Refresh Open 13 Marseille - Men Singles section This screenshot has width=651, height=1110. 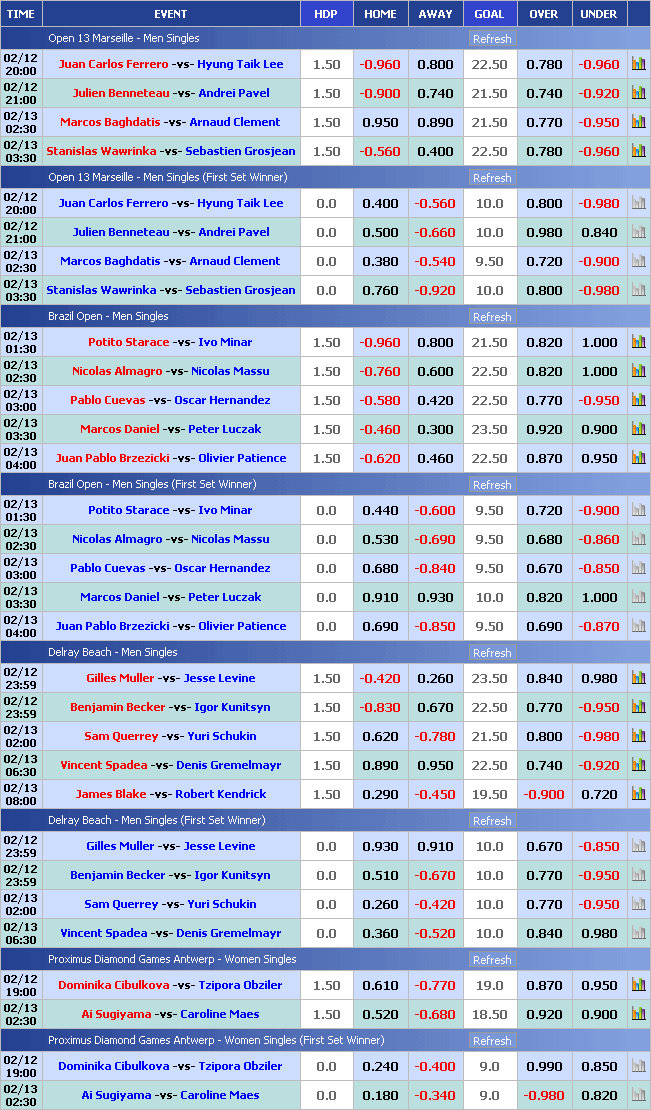pyautogui.click(x=491, y=39)
